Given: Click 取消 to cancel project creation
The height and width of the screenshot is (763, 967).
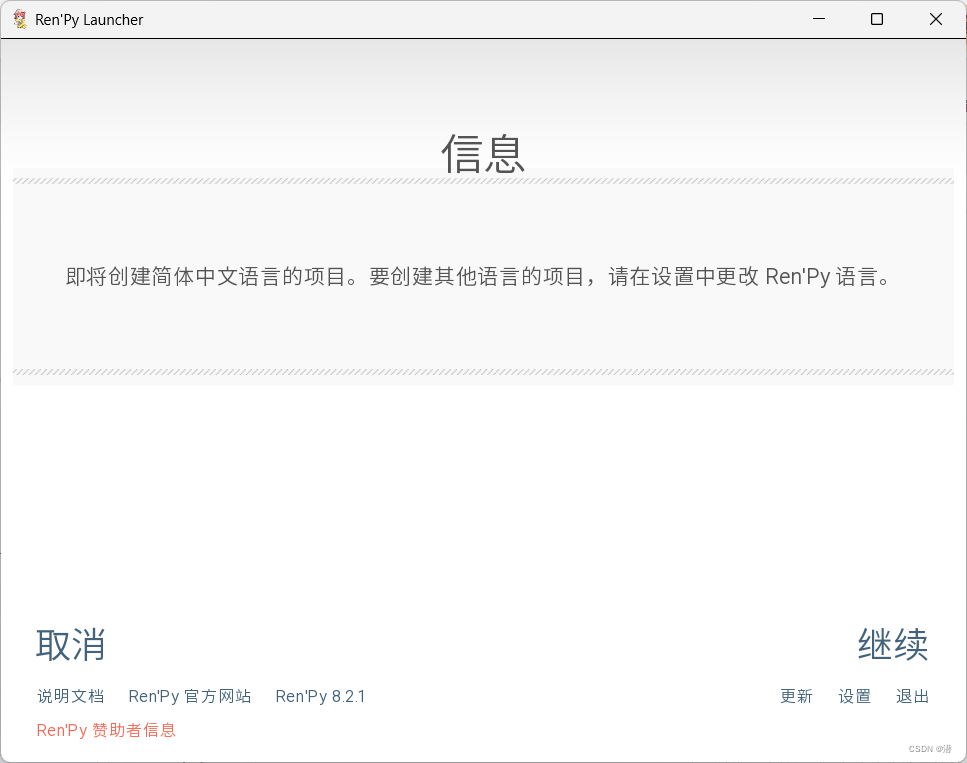Looking at the screenshot, I should [71, 645].
